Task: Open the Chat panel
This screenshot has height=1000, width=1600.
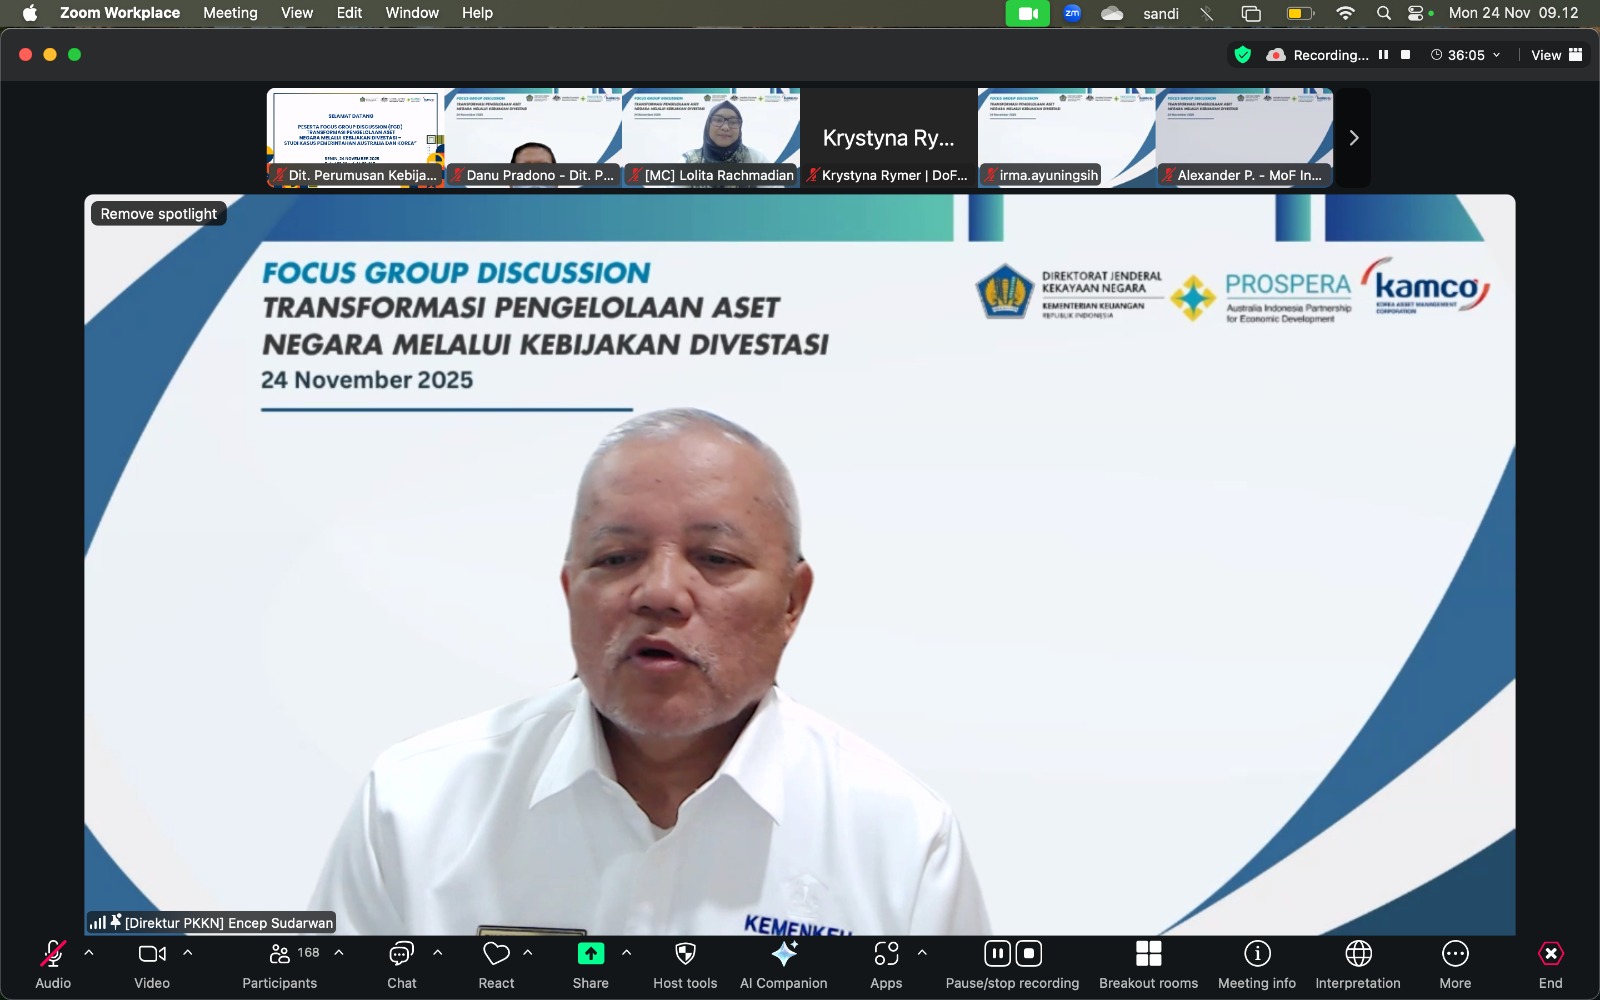Action: point(401,955)
